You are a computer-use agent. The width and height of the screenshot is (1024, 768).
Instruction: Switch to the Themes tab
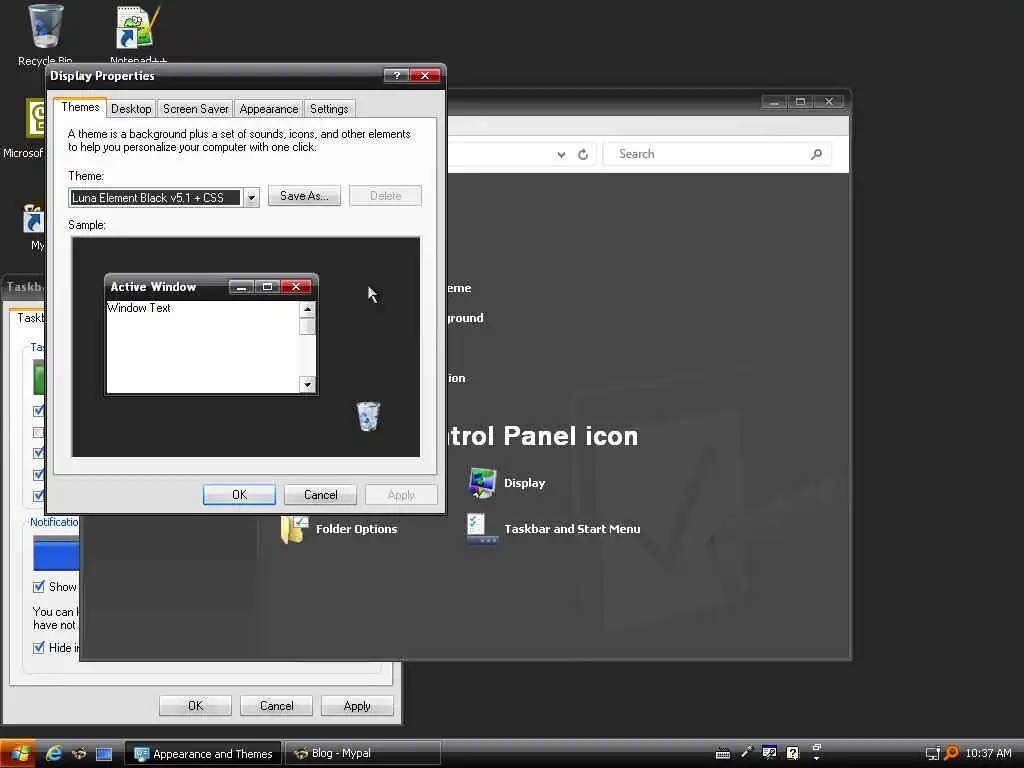(80, 107)
